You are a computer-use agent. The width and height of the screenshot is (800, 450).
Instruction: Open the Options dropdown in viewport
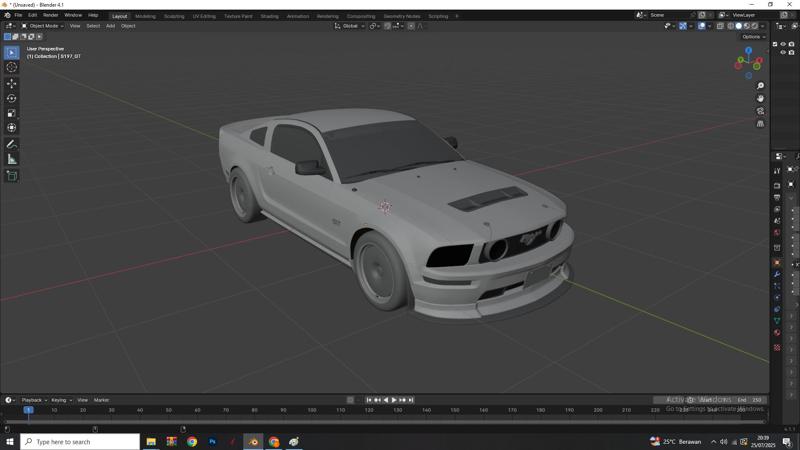click(753, 37)
